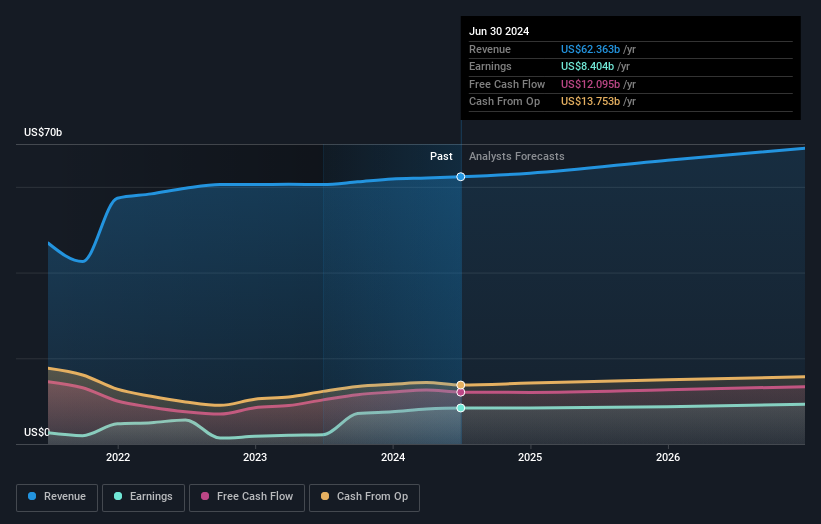Click the orange Cash From Op legend dot
This screenshot has width=821, height=524.
(325, 496)
